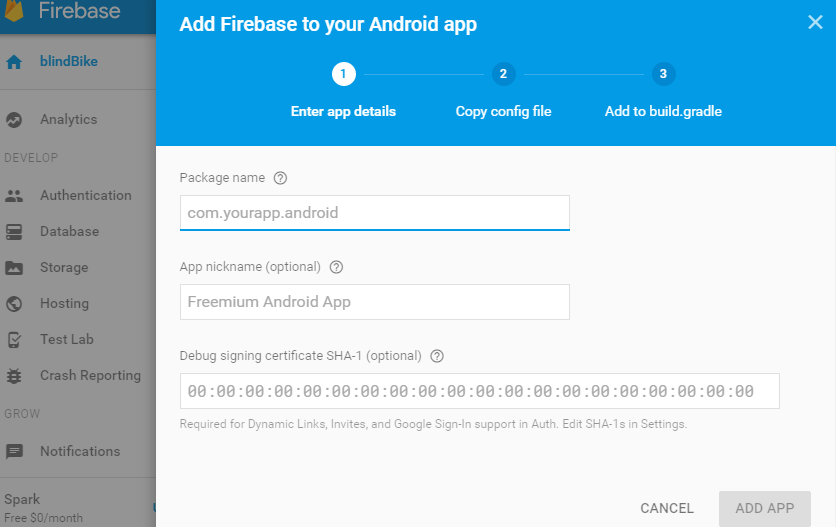Open the Storage folder icon

point(14,268)
